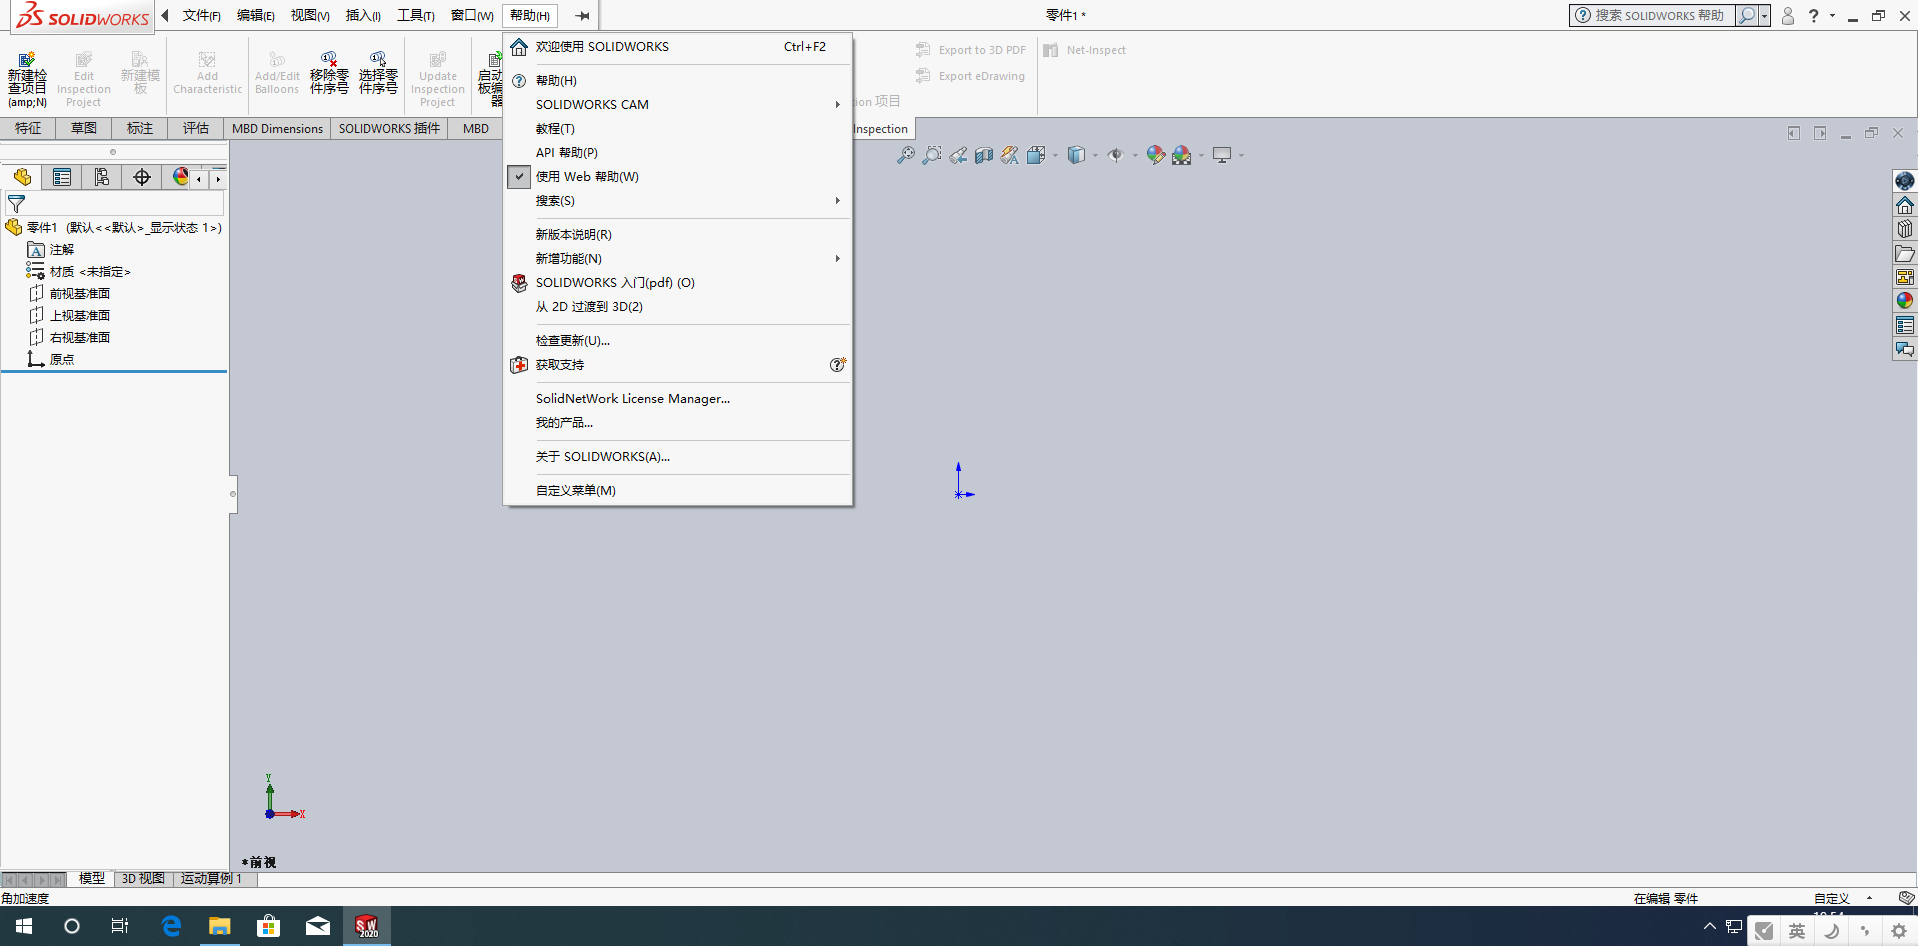Click the View Settings monitor icon
1918x946 pixels.
pyautogui.click(x=1222, y=155)
